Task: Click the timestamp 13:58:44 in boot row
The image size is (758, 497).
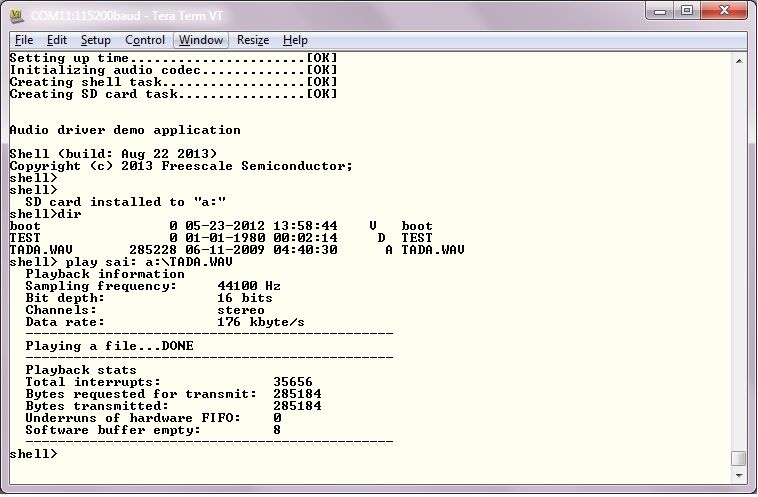Action: [x=305, y=226]
